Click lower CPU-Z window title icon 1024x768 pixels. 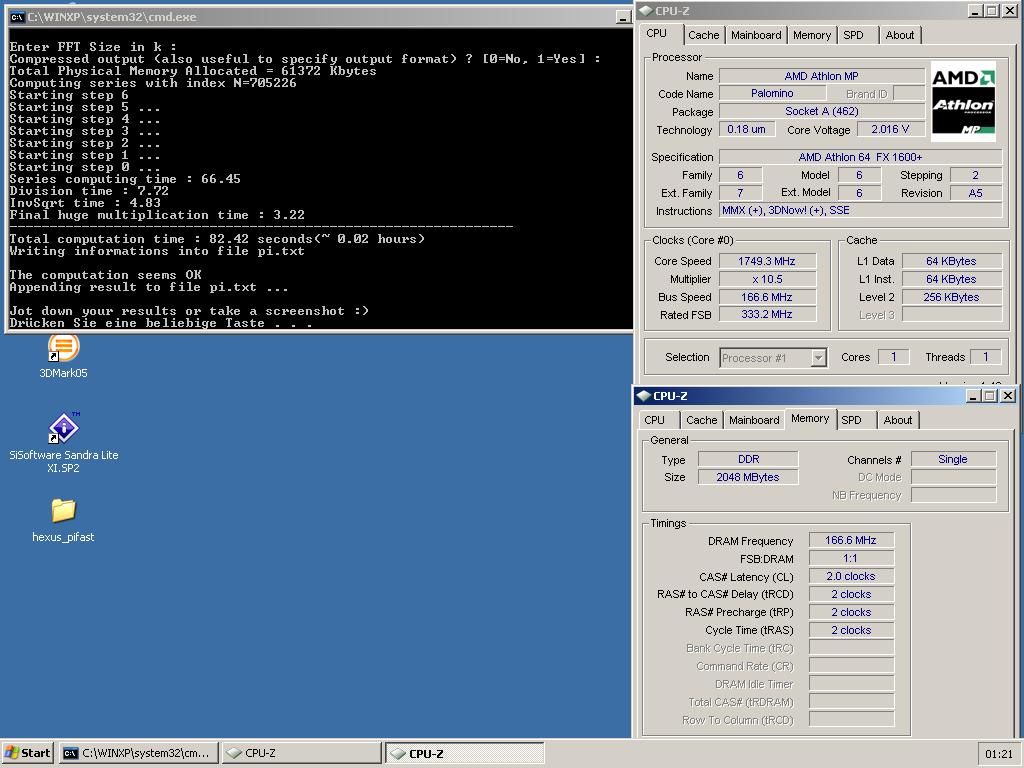(643, 396)
